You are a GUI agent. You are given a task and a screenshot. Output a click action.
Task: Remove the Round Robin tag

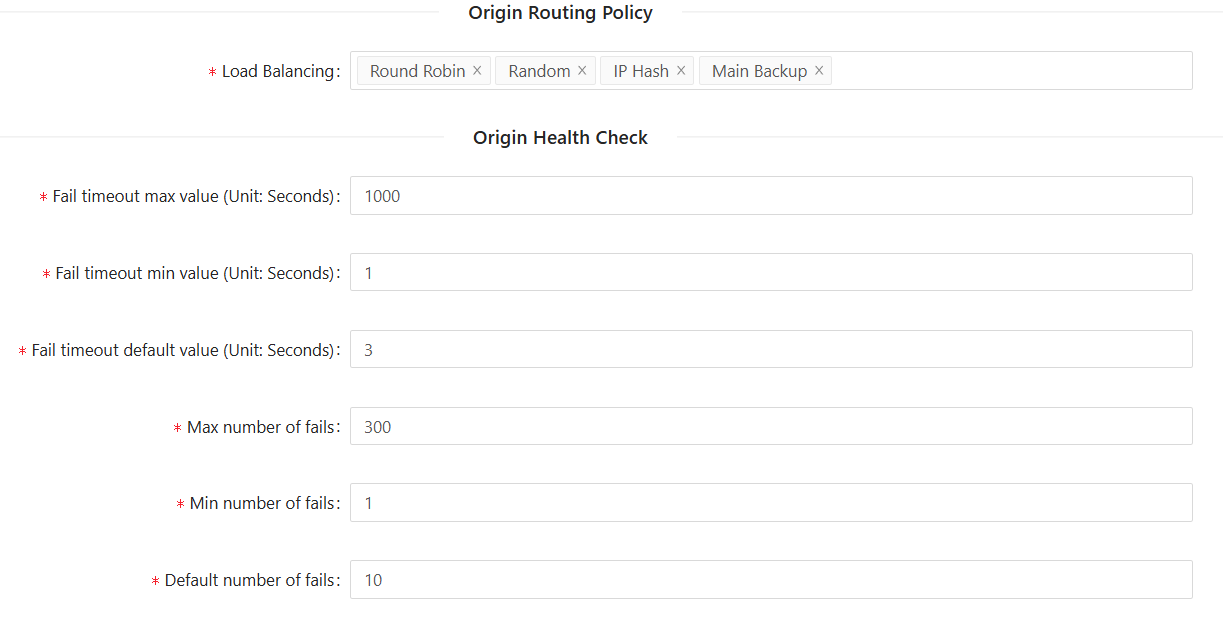[x=477, y=71]
